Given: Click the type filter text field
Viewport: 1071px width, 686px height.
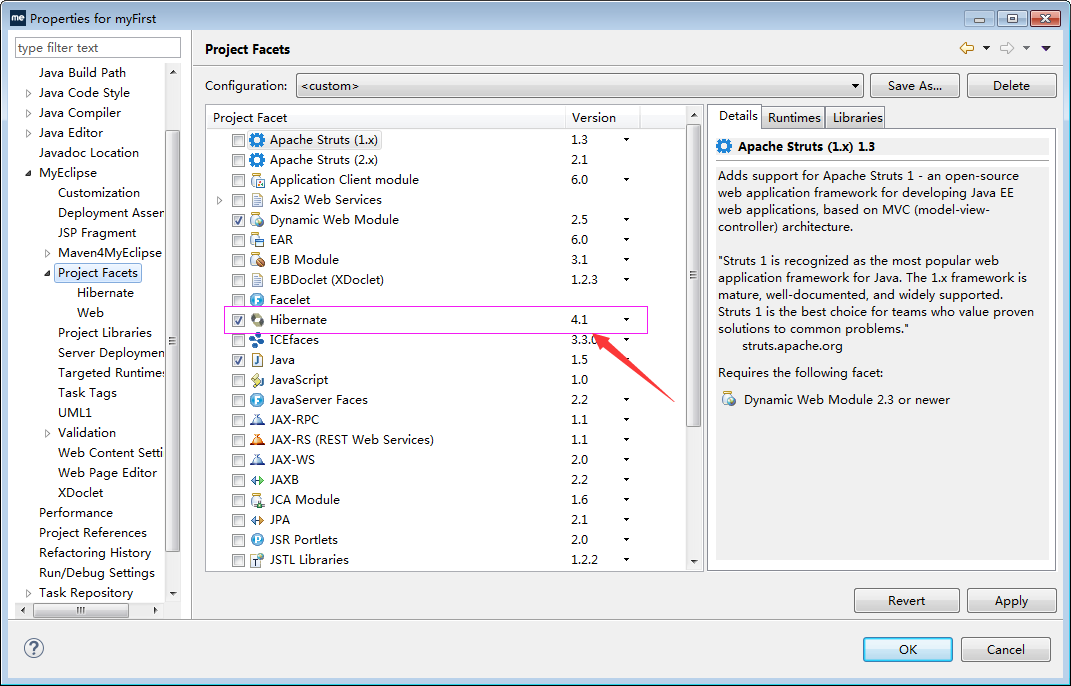Looking at the screenshot, I should coord(98,48).
